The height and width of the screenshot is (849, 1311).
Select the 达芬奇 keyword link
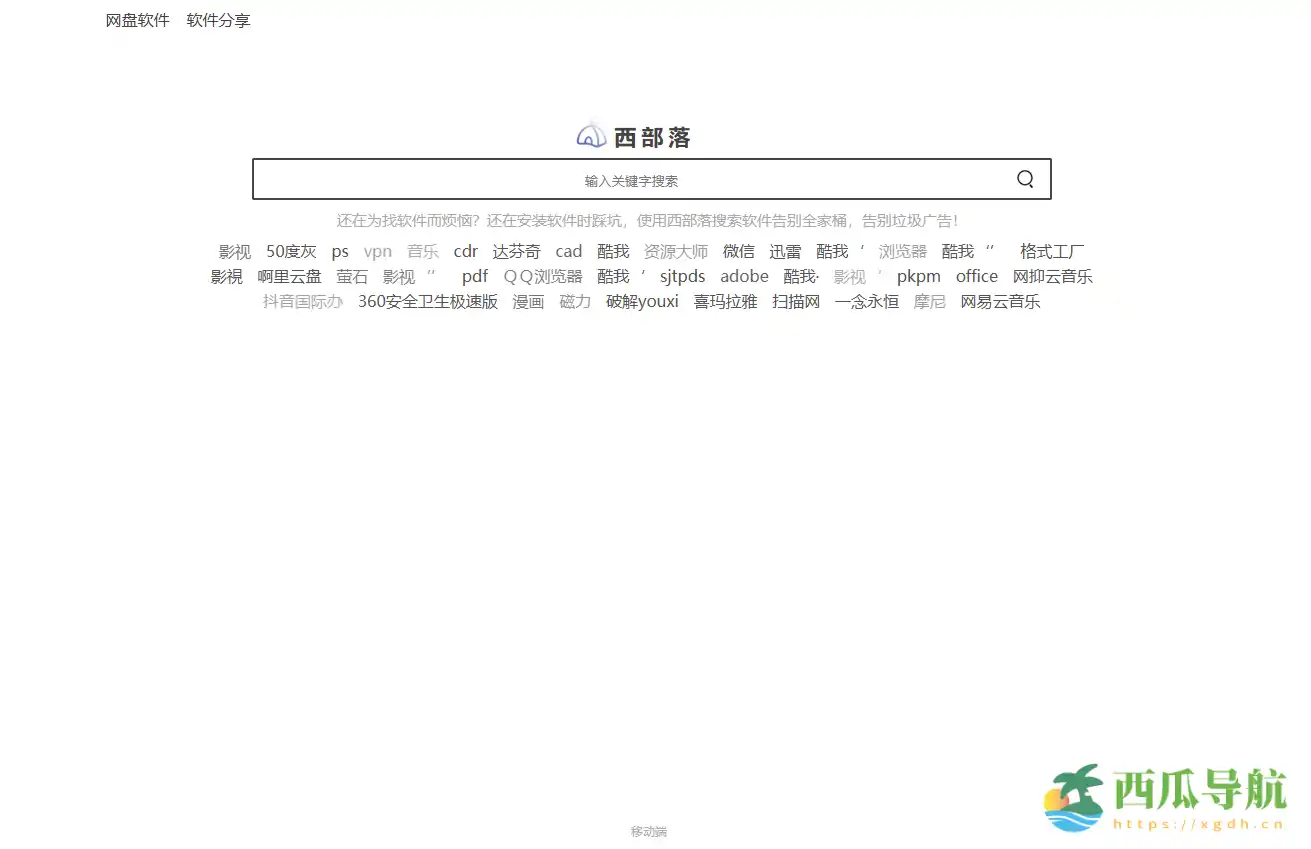516,251
